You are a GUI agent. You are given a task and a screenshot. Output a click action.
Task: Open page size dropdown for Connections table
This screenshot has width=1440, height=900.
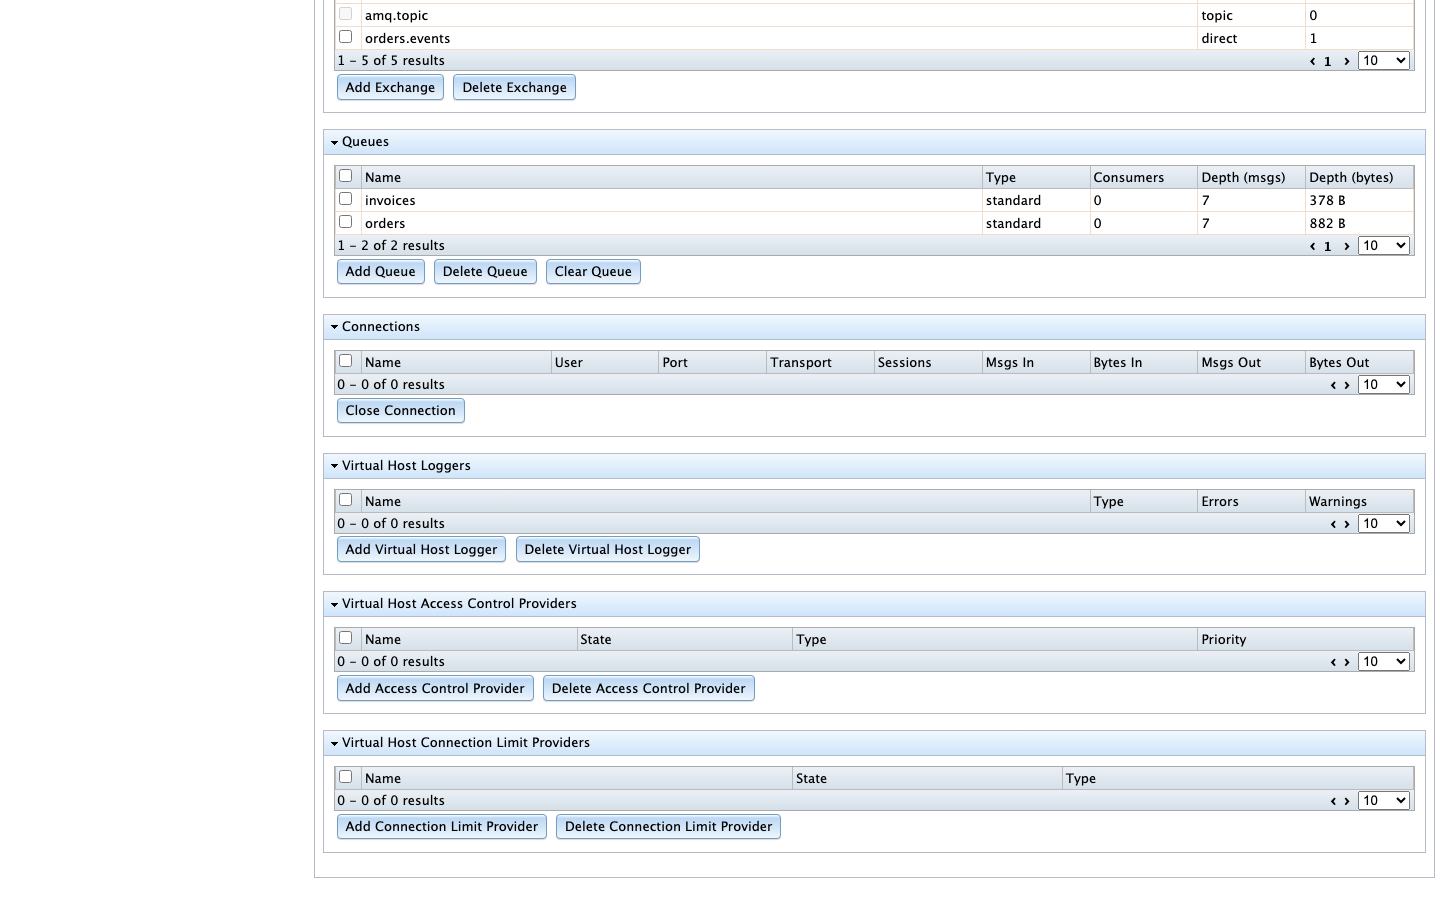1384,385
